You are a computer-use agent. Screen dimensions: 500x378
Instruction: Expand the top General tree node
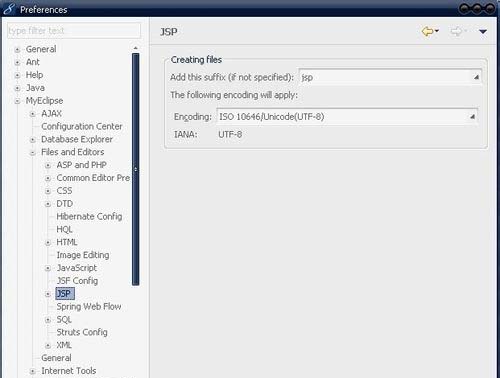[17, 50]
